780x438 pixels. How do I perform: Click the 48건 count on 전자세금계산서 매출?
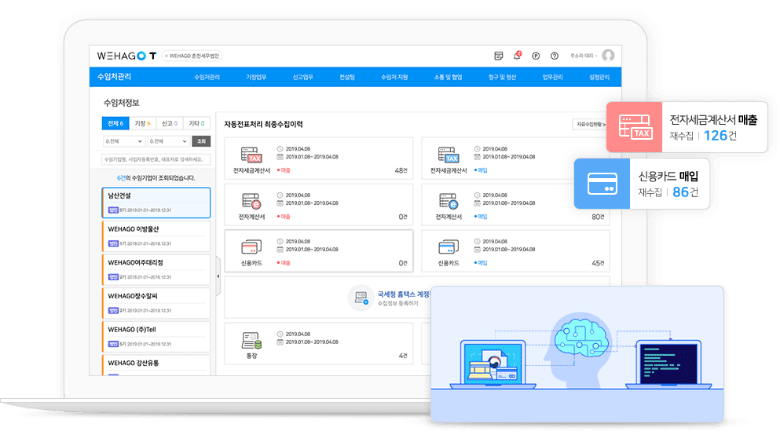pos(401,171)
